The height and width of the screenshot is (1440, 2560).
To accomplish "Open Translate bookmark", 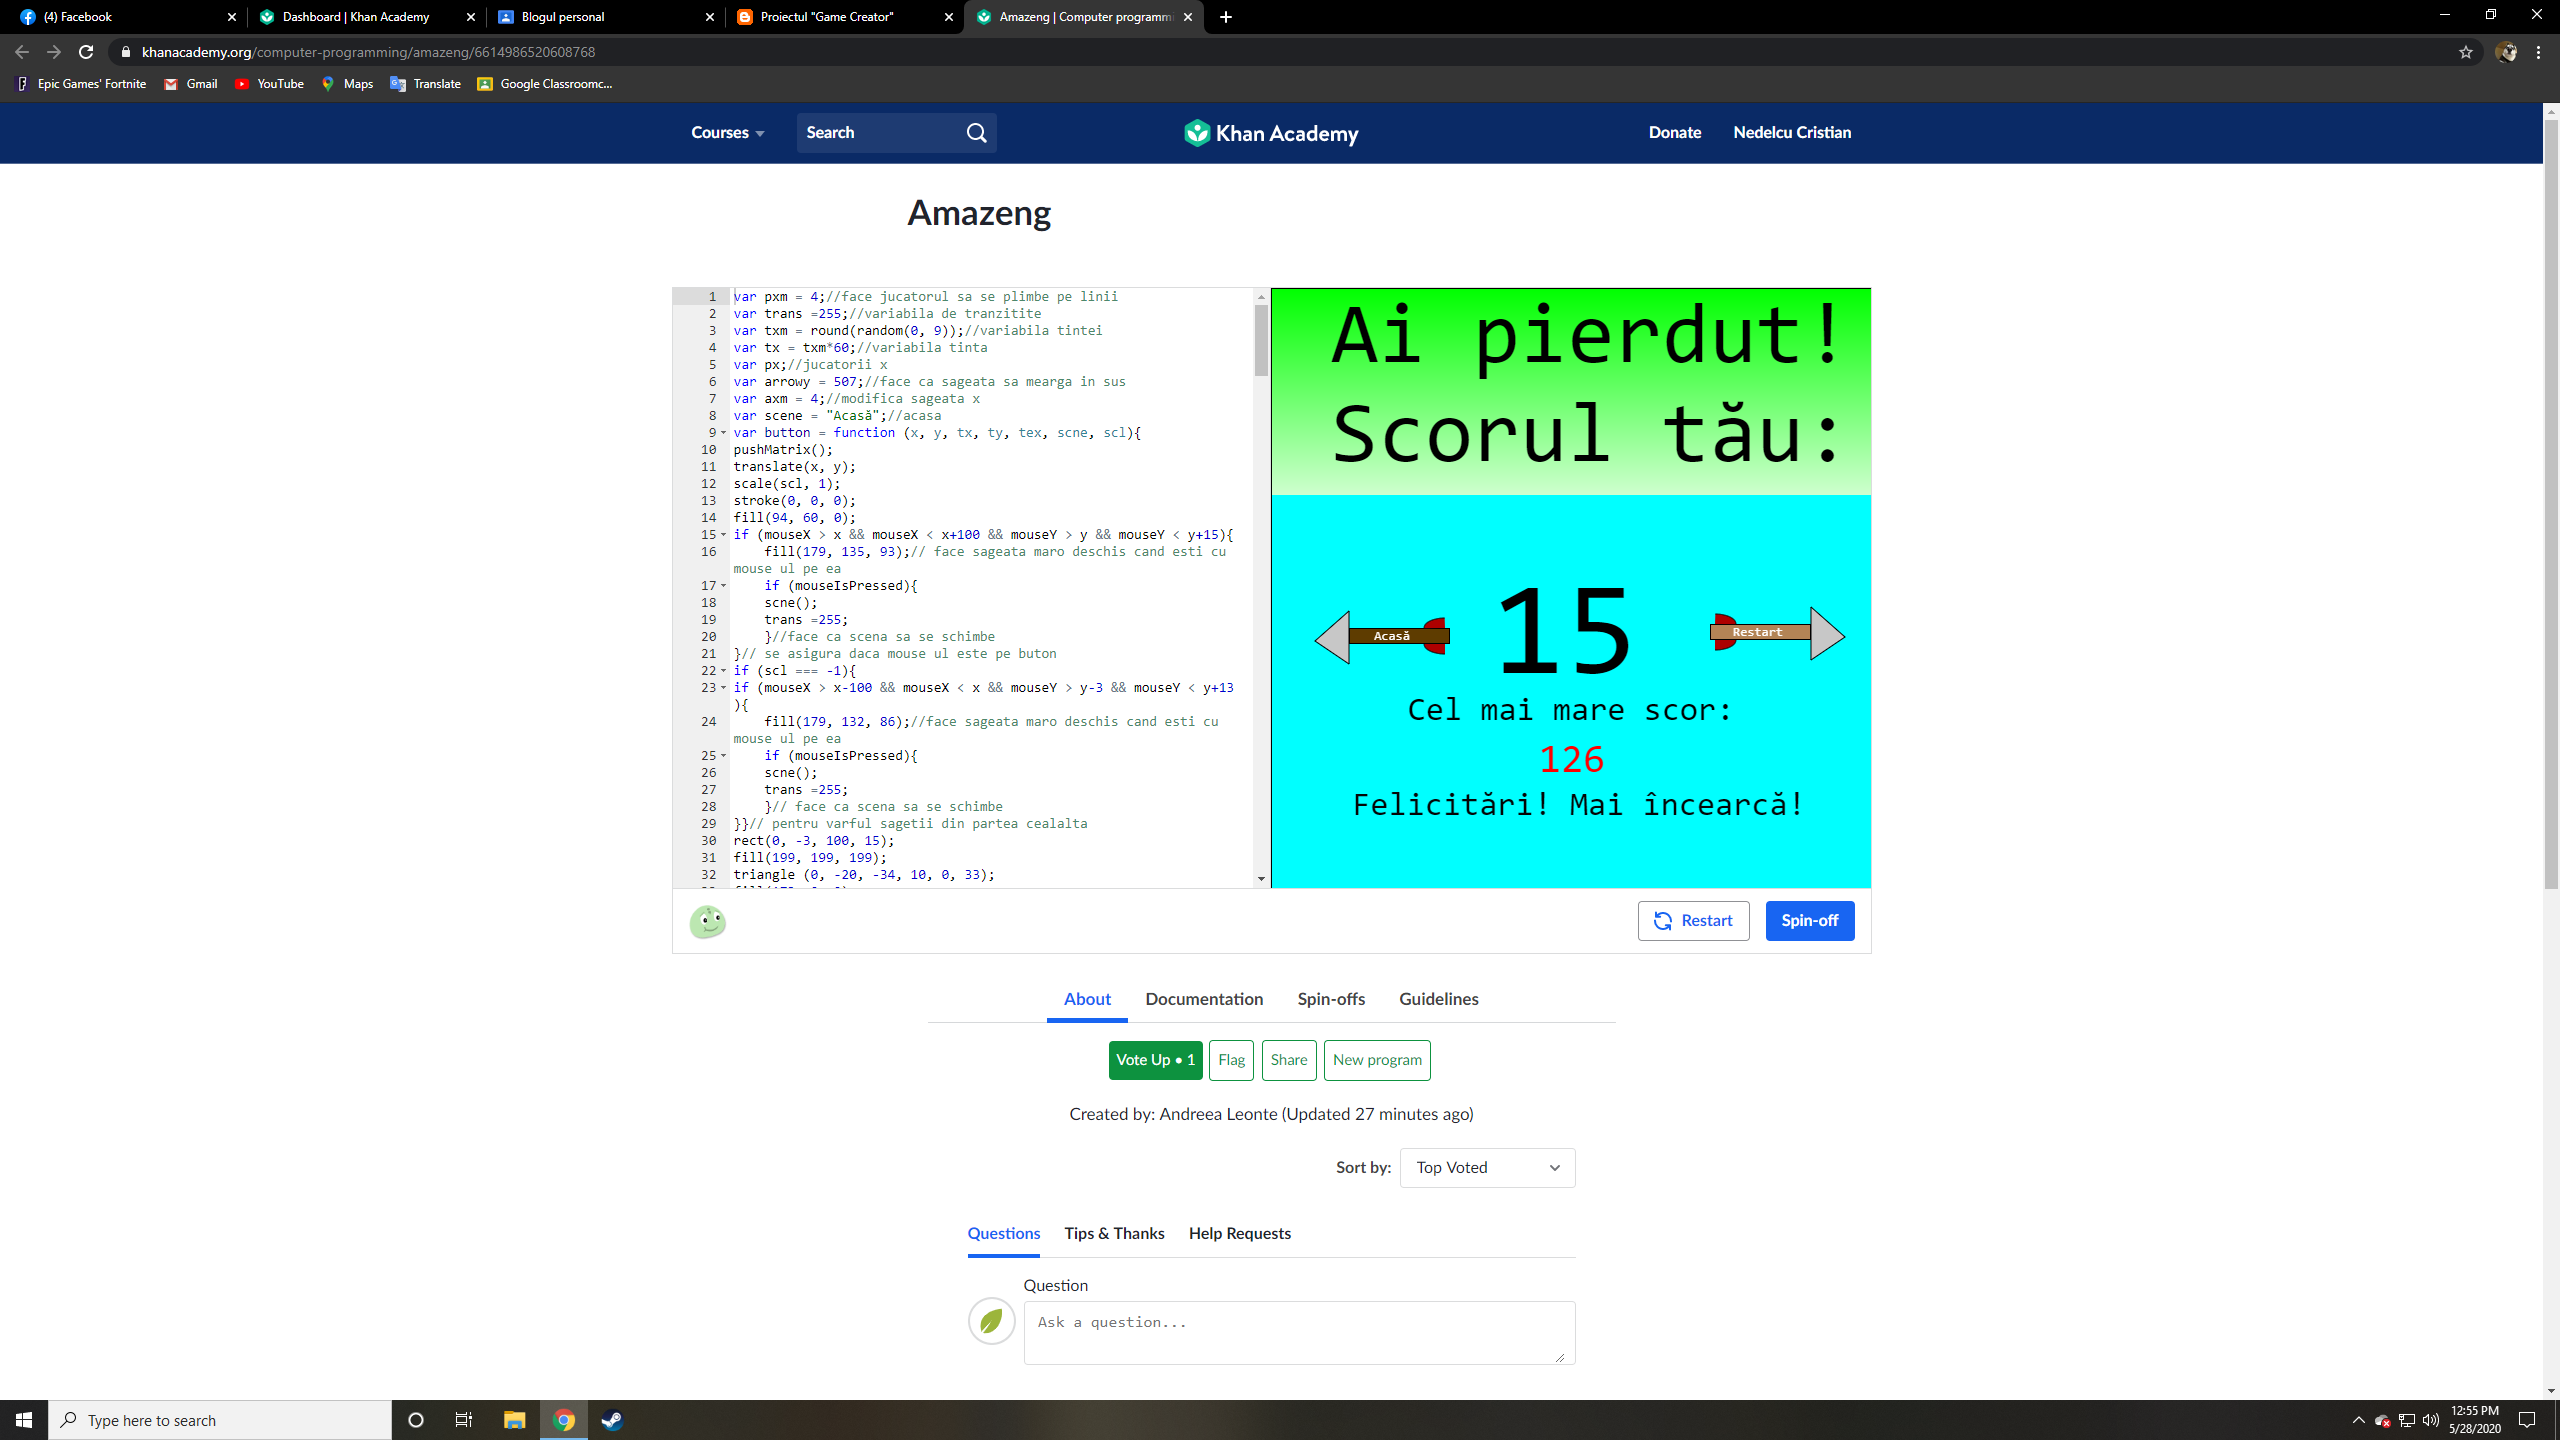I will pos(425,84).
